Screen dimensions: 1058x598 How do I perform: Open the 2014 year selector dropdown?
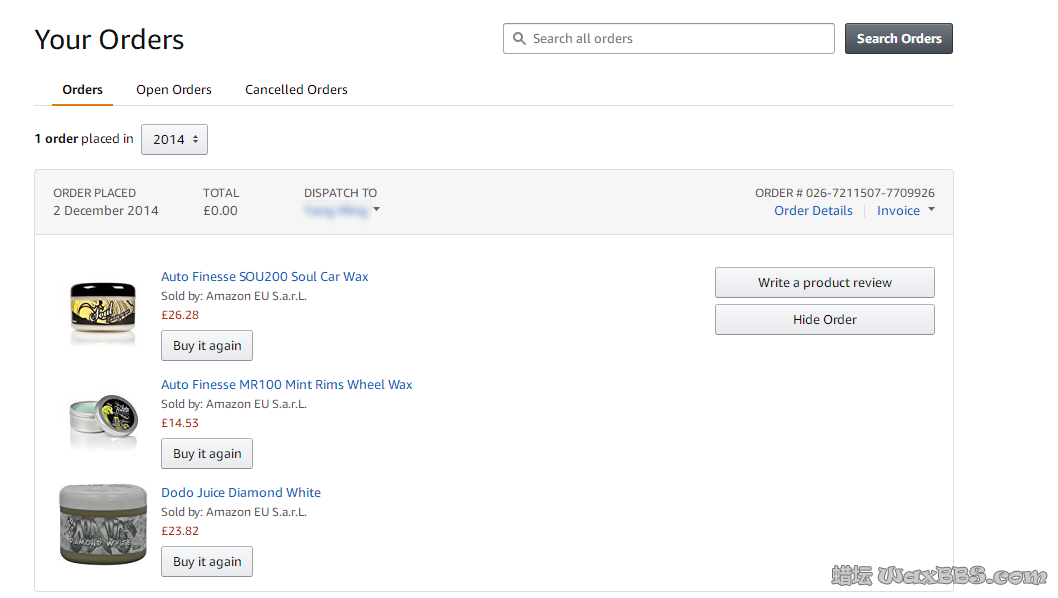pyautogui.click(x=174, y=140)
